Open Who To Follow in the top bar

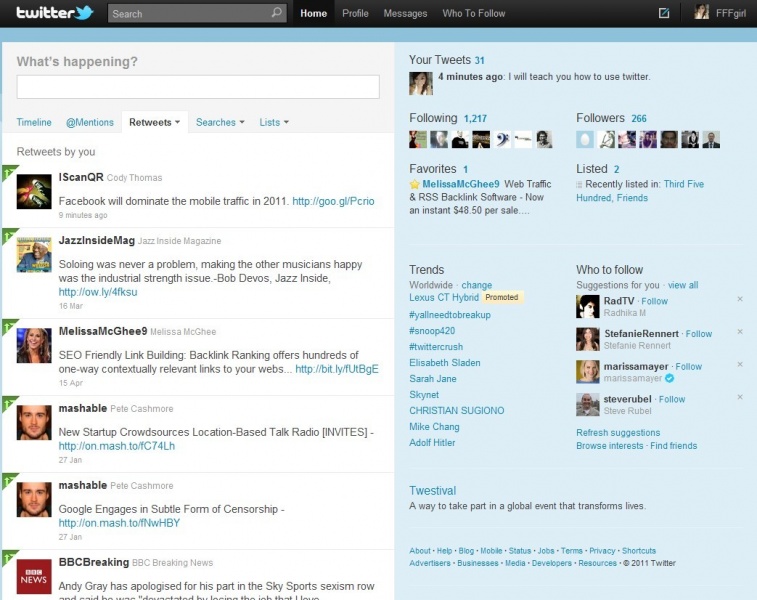[x=474, y=14]
